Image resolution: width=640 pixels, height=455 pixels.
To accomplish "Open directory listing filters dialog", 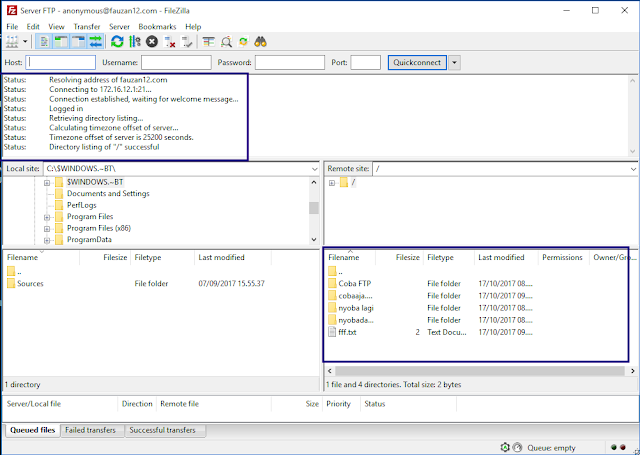I will click(x=209, y=42).
